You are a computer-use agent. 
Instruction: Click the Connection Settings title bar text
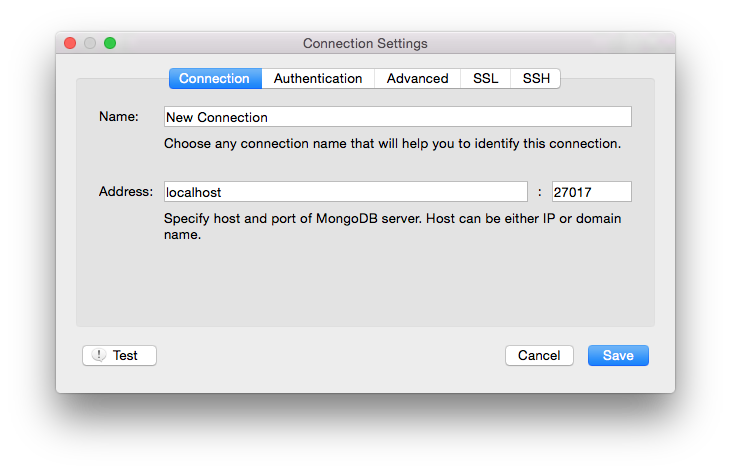(365, 44)
